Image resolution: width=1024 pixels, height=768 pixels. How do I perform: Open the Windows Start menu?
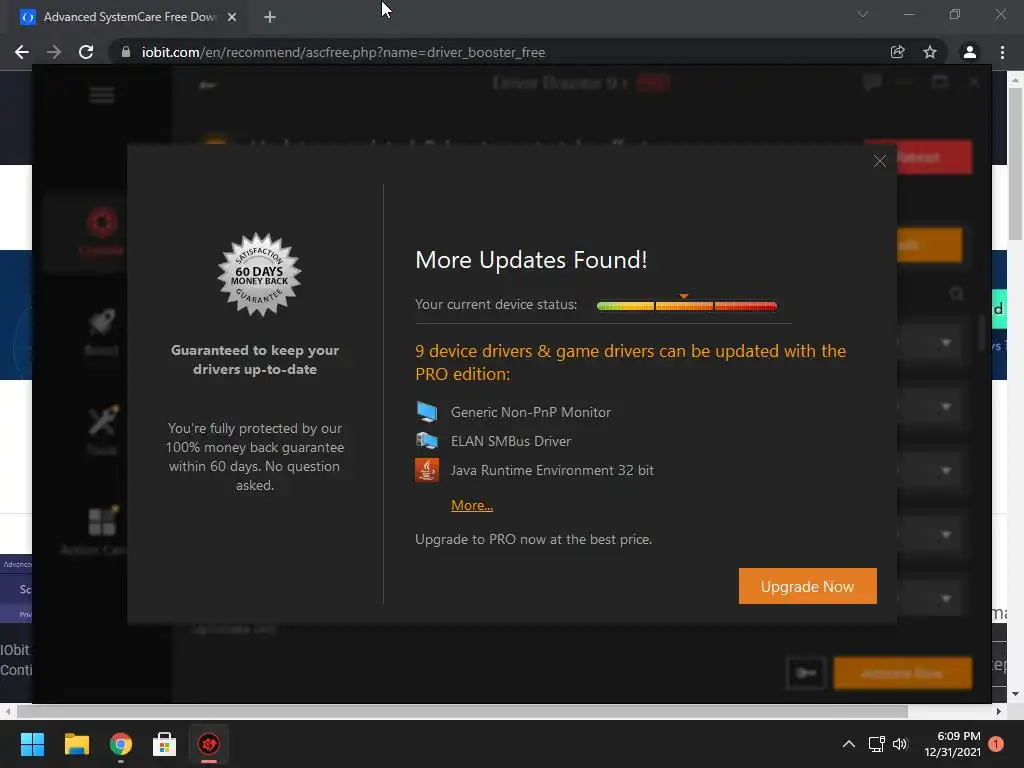[32, 744]
